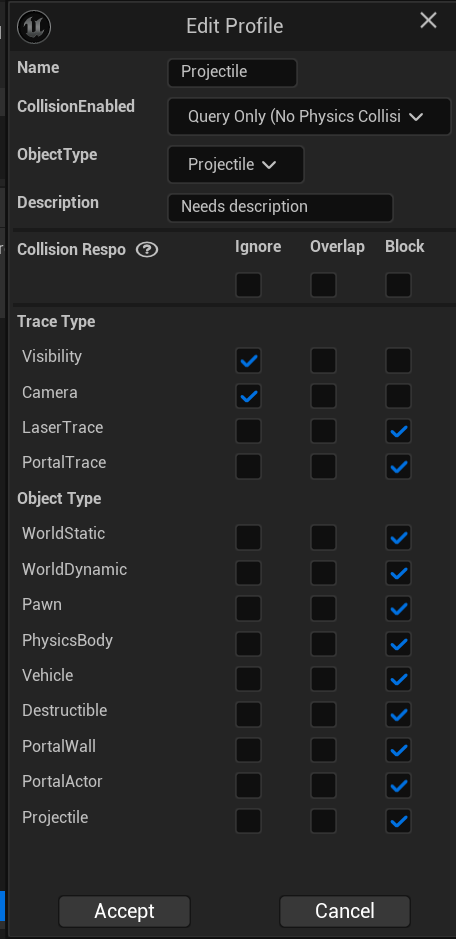Viewport: 456px width, 939px height.
Task: Check the Overlap all header checkbox
Action: (324, 285)
